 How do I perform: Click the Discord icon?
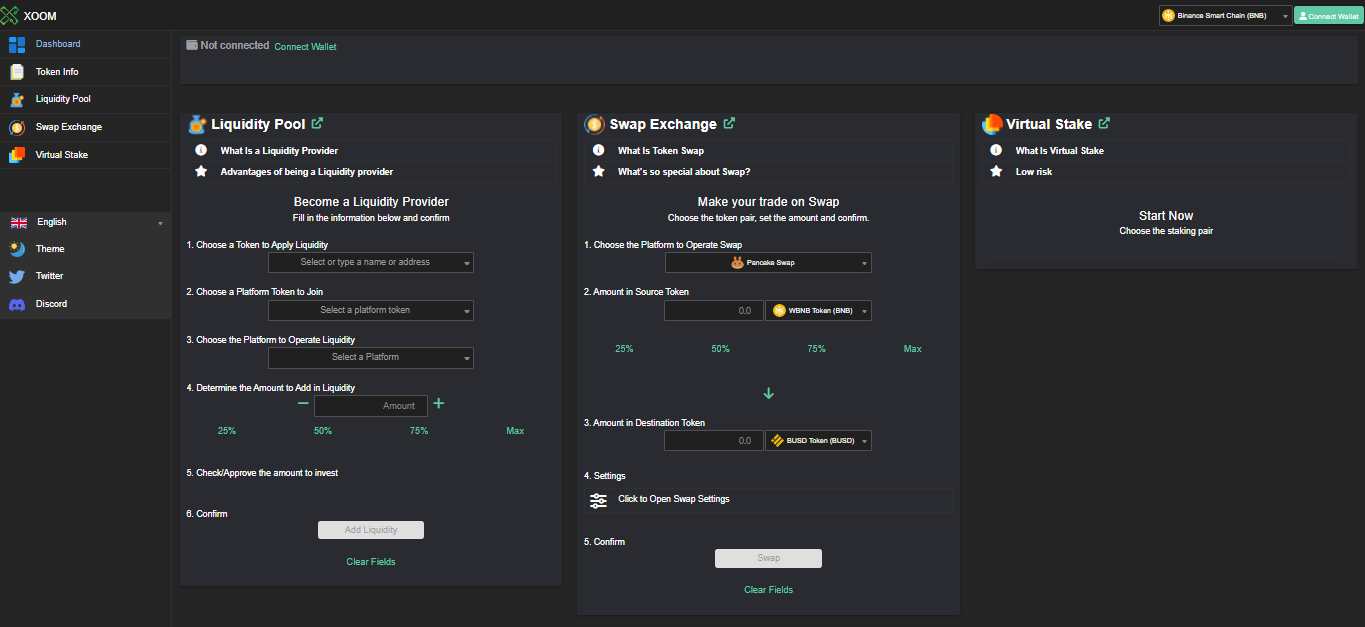click(x=17, y=304)
